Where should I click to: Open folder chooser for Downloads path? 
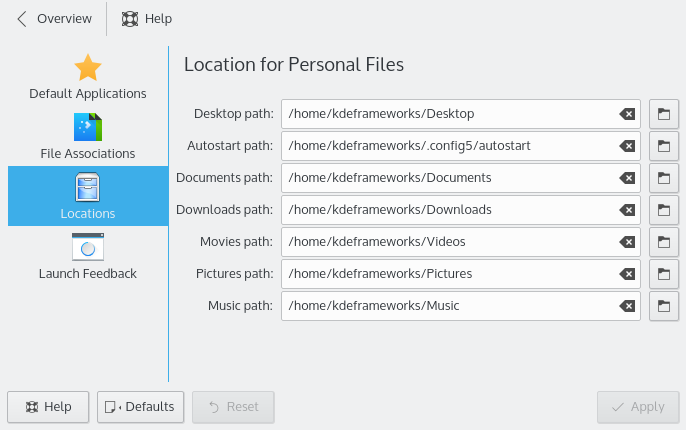click(x=664, y=210)
